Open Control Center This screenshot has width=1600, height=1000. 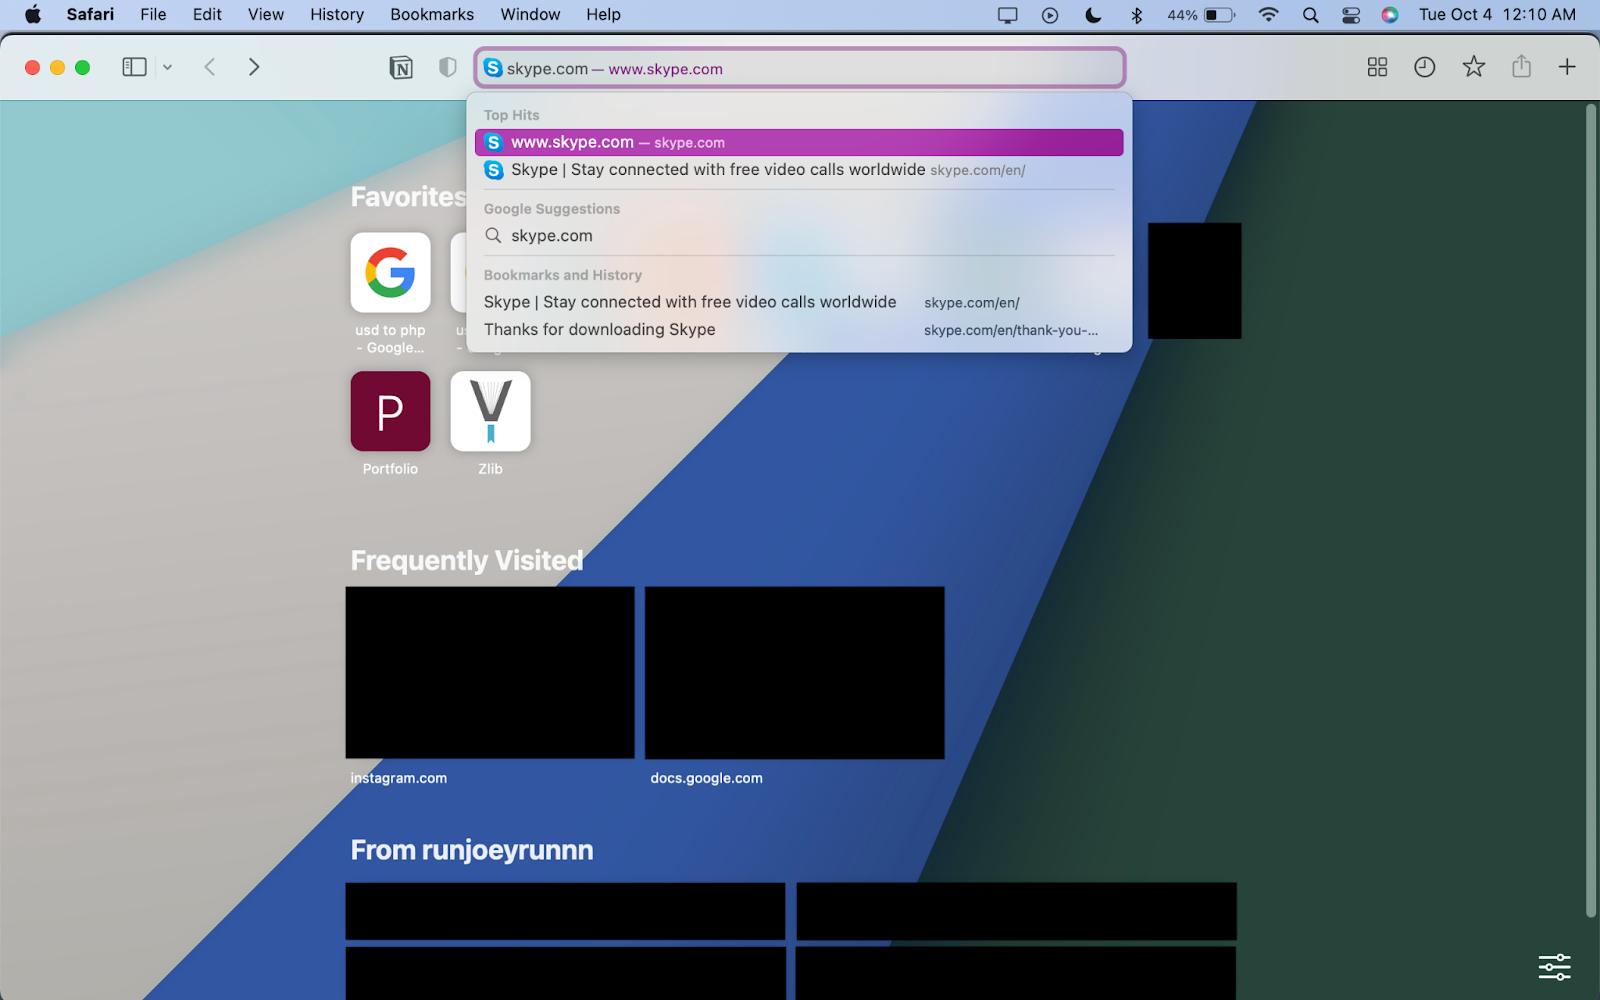click(1351, 15)
